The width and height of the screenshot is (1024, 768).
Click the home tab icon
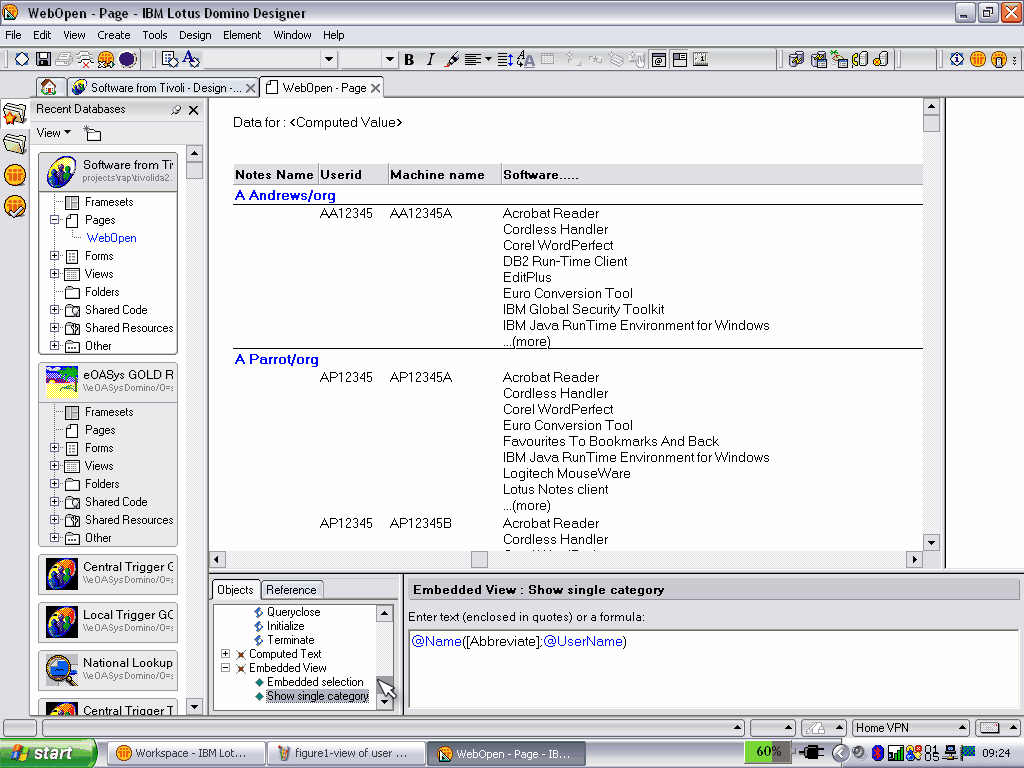click(49, 88)
